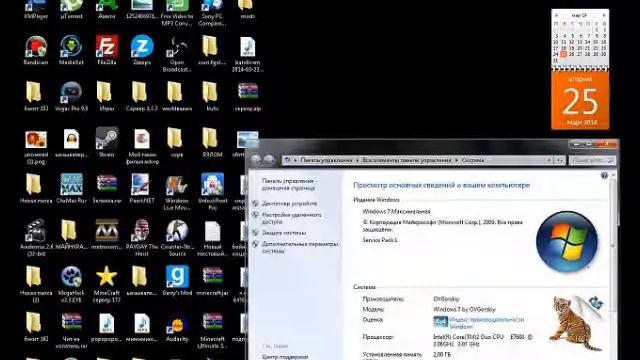Open the Open Broadcaster shortcut
The height and width of the screenshot is (360, 640).
177,53
